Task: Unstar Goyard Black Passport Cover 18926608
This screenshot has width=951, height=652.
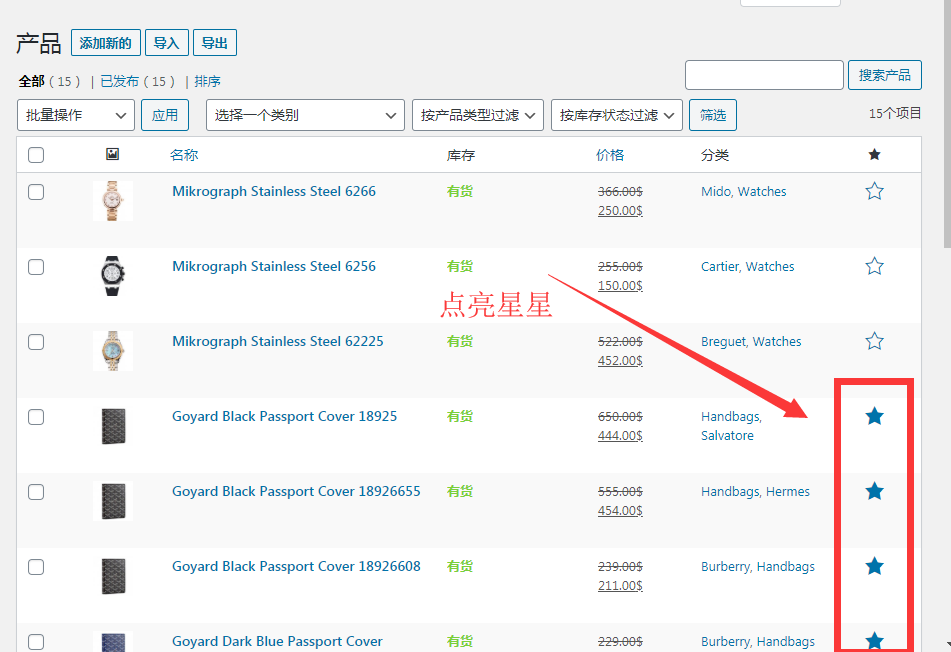Action: coord(874,566)
